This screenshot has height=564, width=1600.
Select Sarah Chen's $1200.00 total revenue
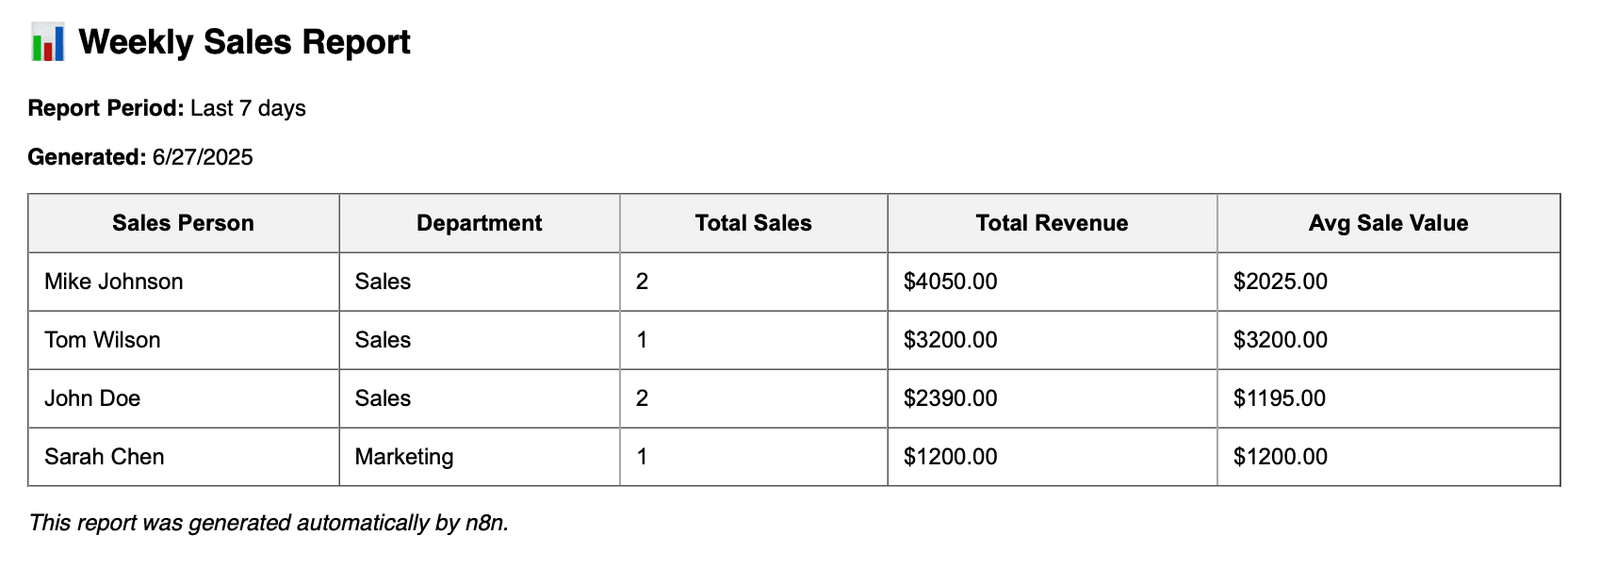[x=950, y=456]
